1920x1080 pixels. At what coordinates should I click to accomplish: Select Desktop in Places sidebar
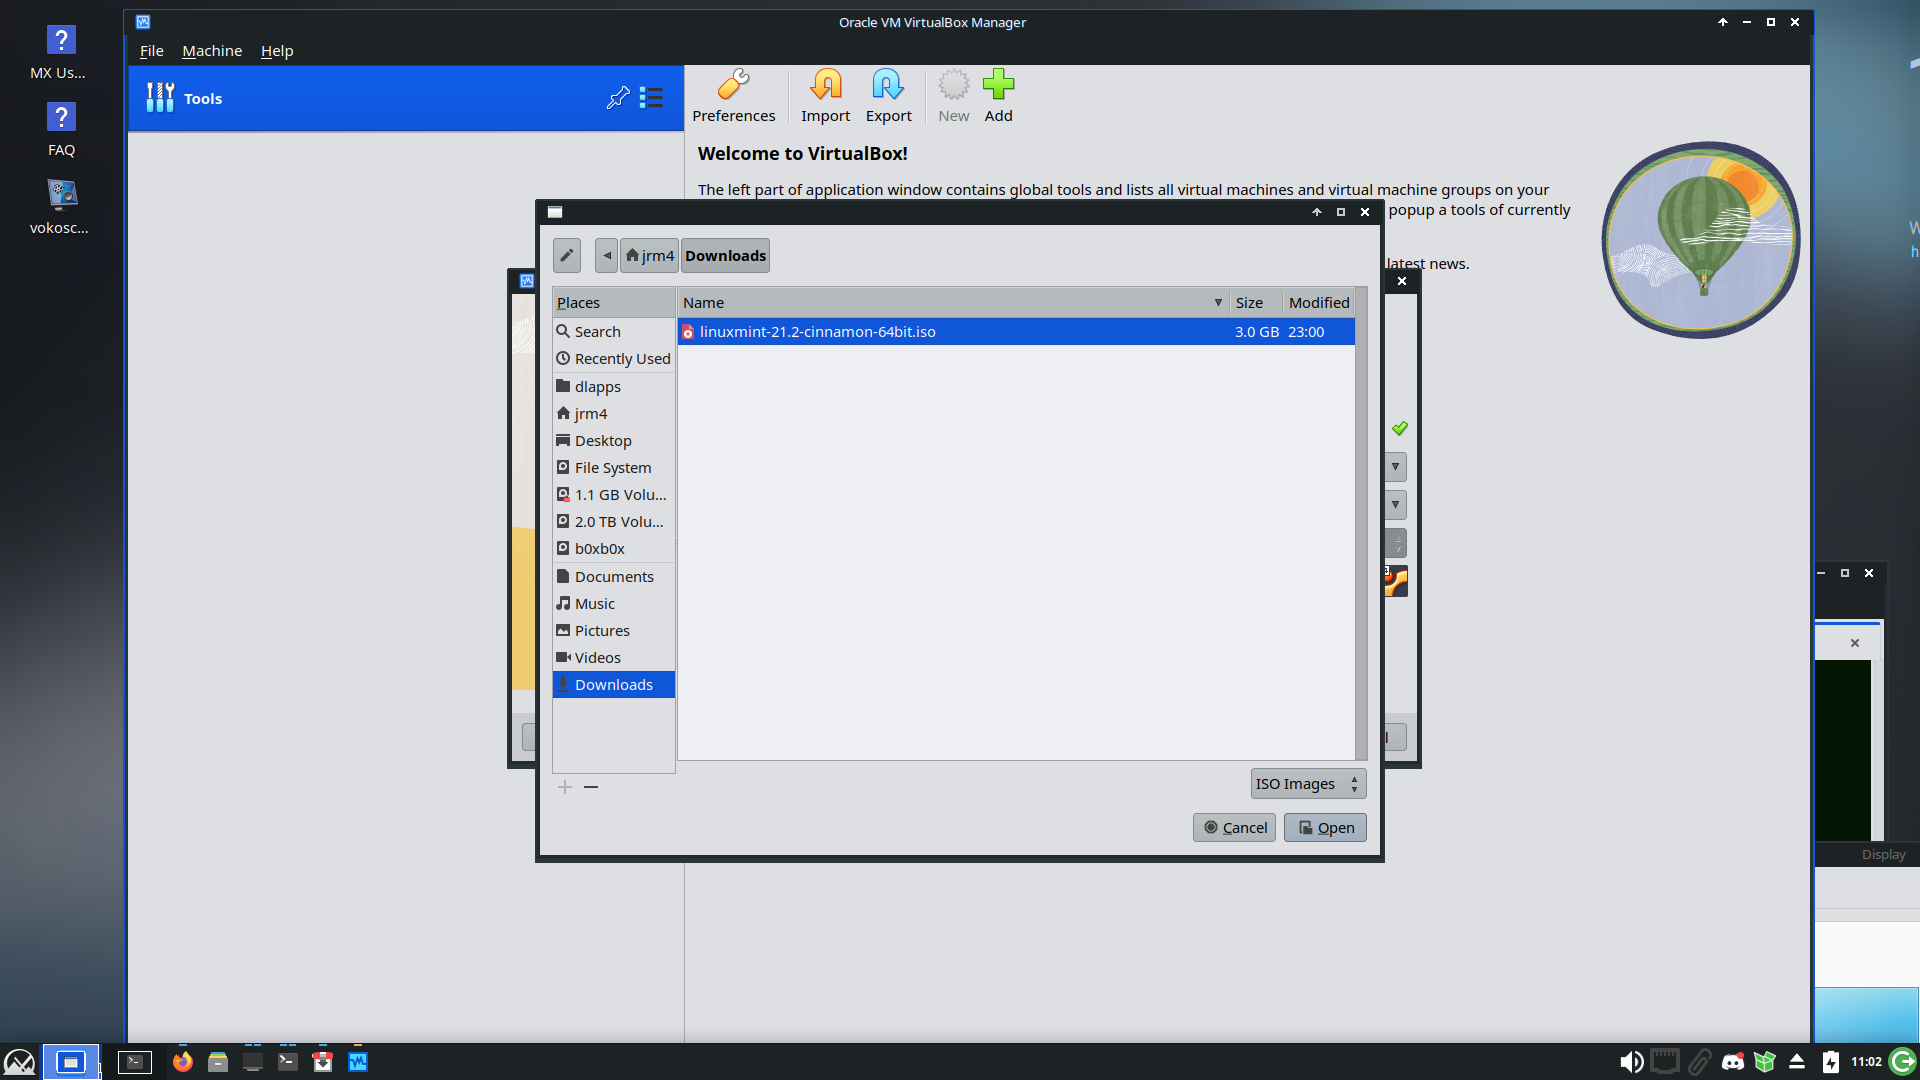point(613,440)
